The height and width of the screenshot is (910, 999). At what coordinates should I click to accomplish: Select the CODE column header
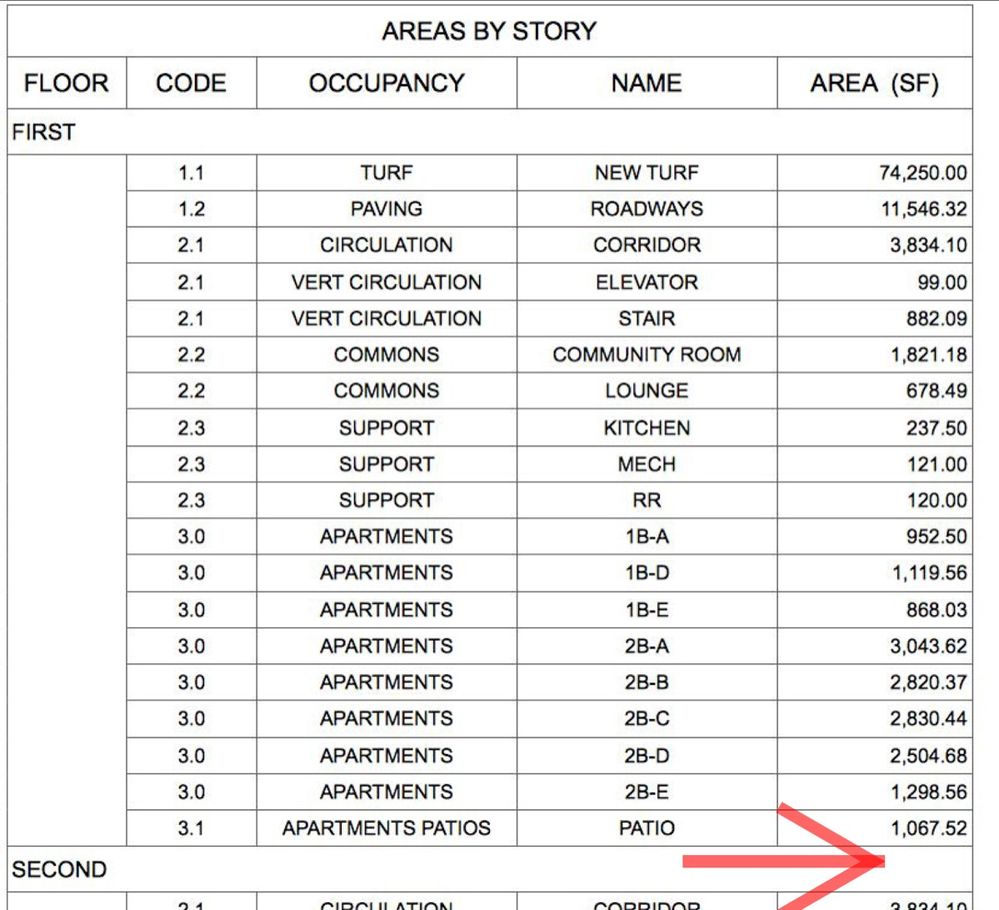[x=191, y=83]
